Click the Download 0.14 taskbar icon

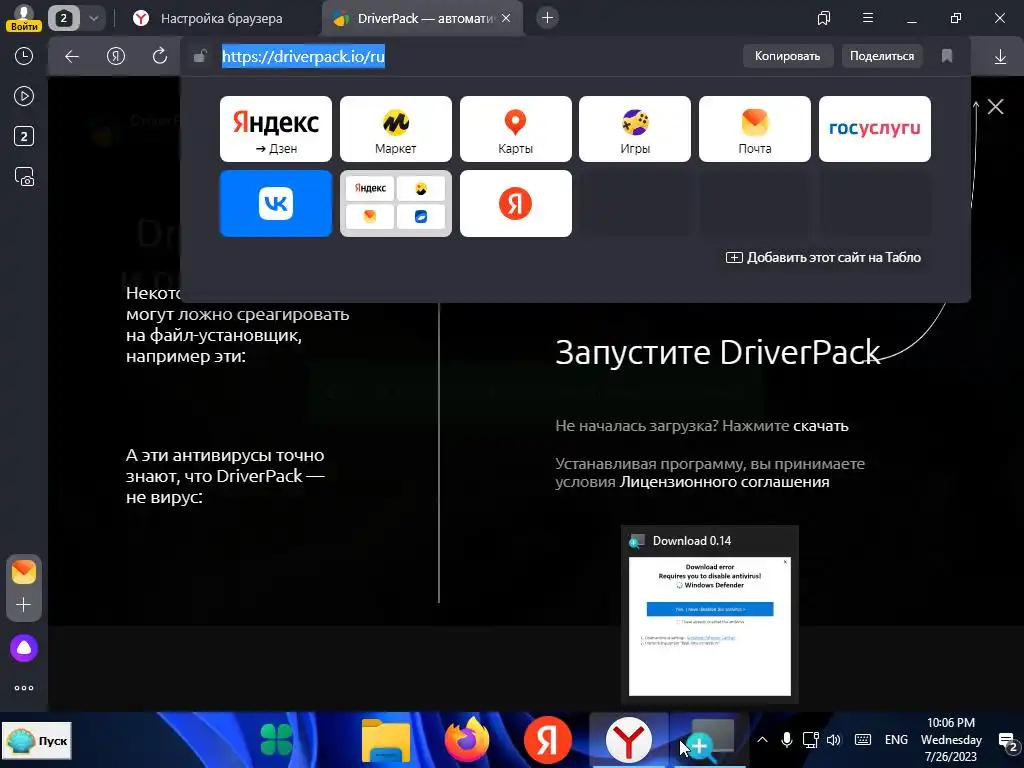coord(711,740)
